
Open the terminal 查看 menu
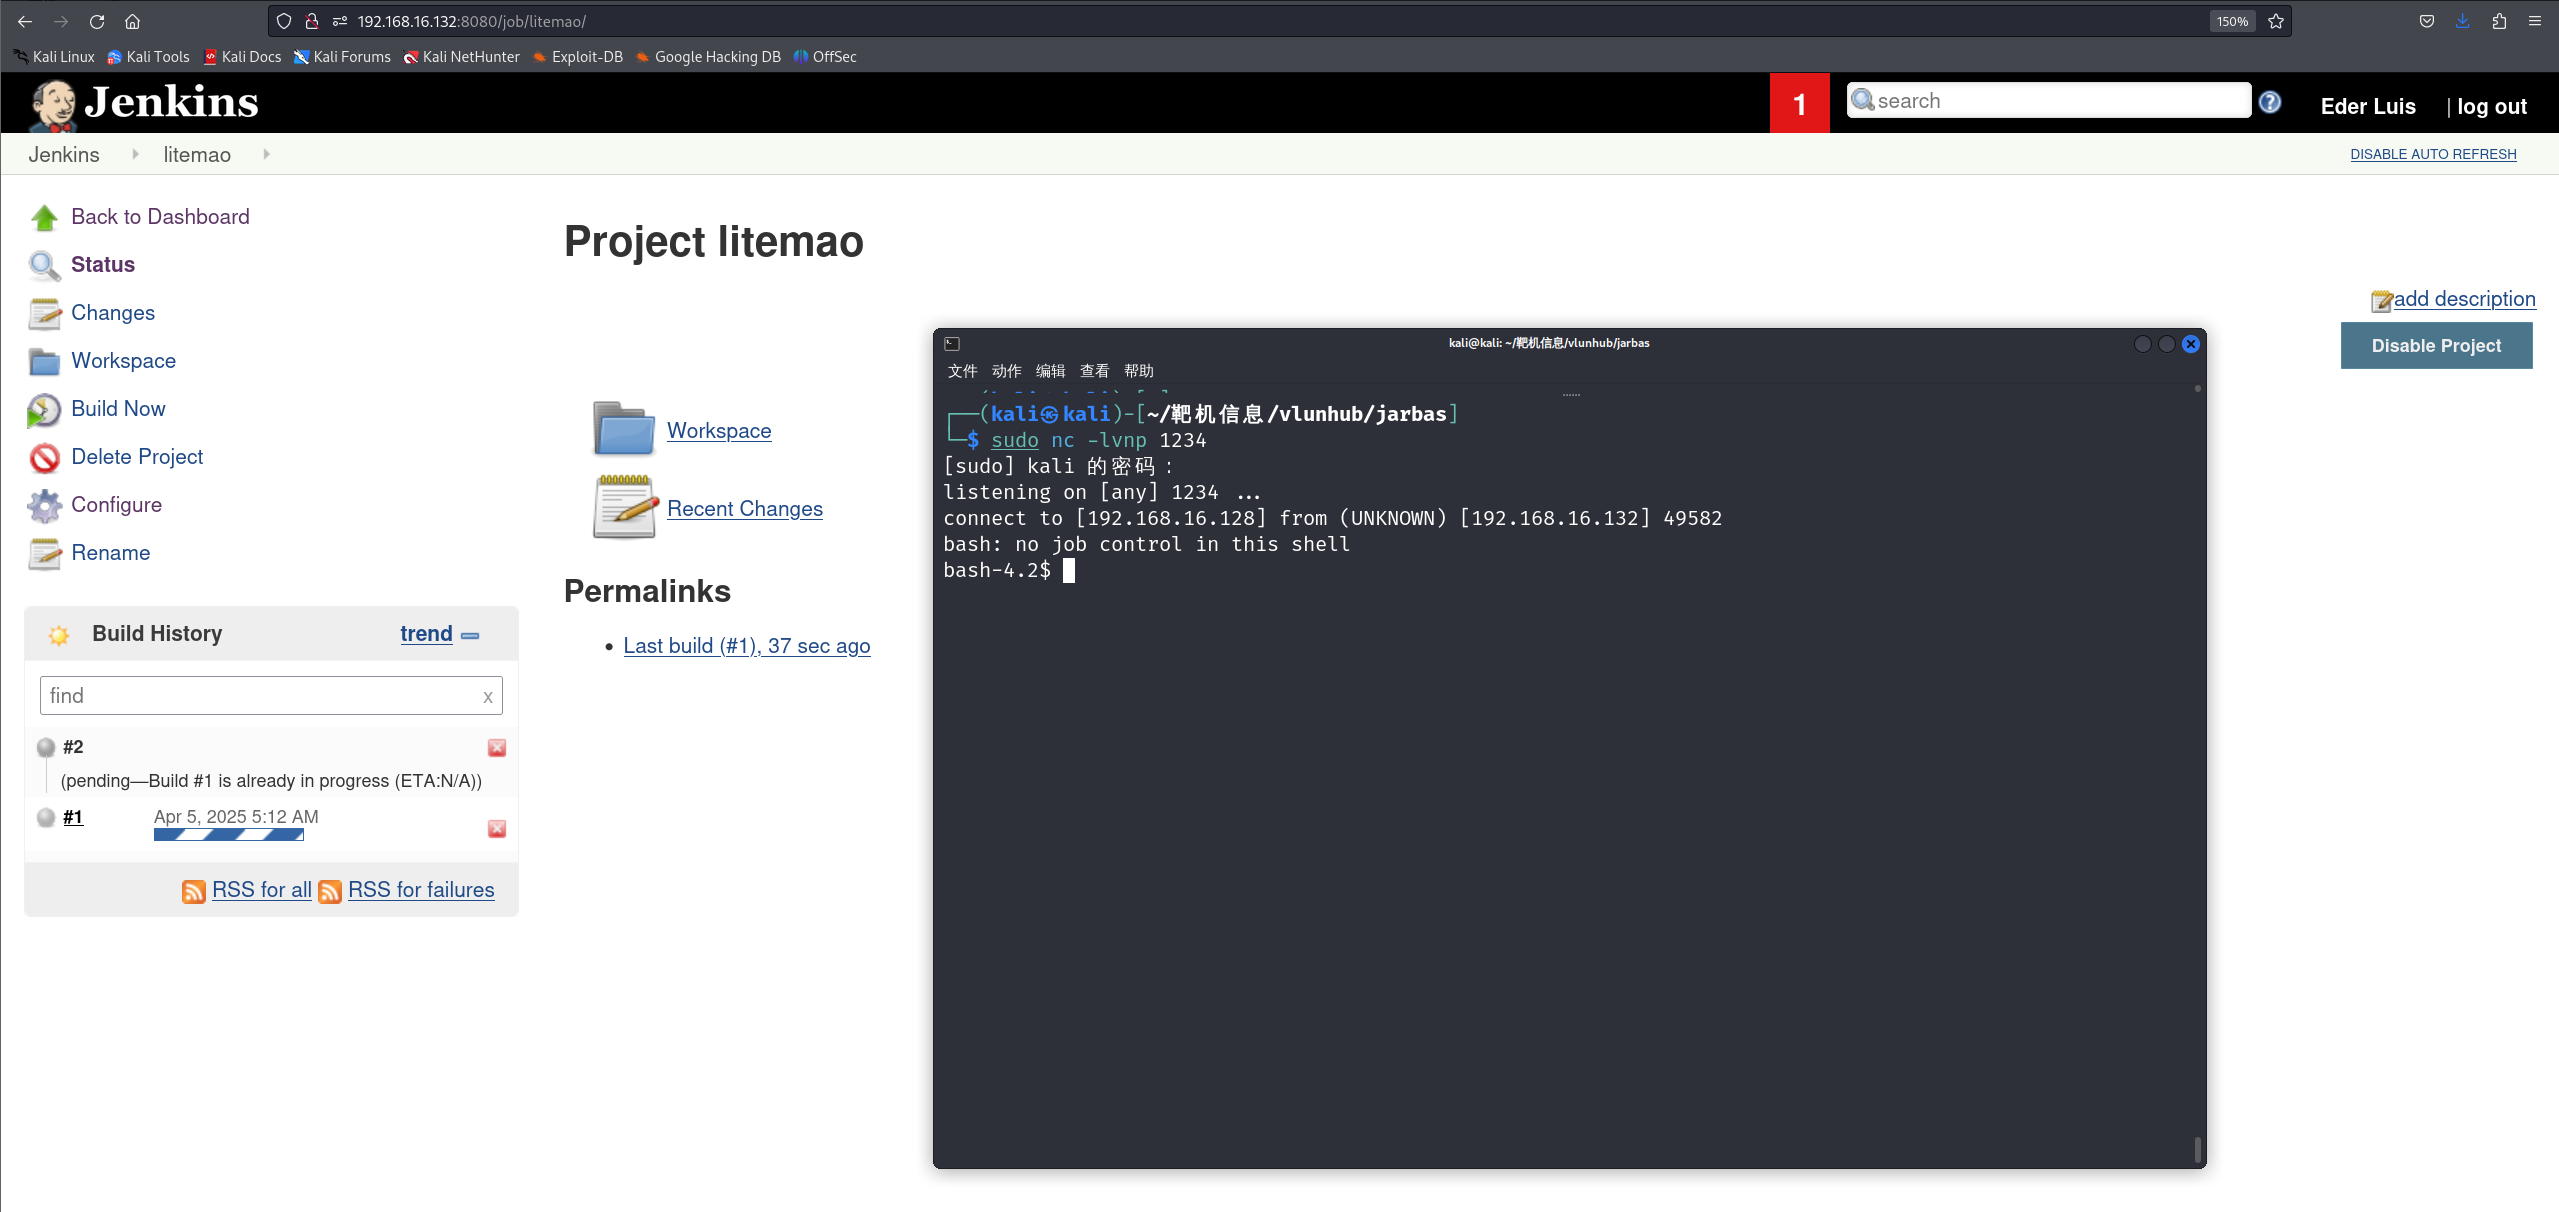(x=1094, y=371)
